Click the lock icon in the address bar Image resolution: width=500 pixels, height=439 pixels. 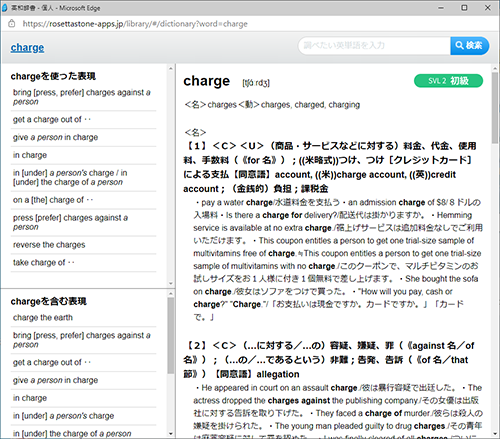coord(12,24)
